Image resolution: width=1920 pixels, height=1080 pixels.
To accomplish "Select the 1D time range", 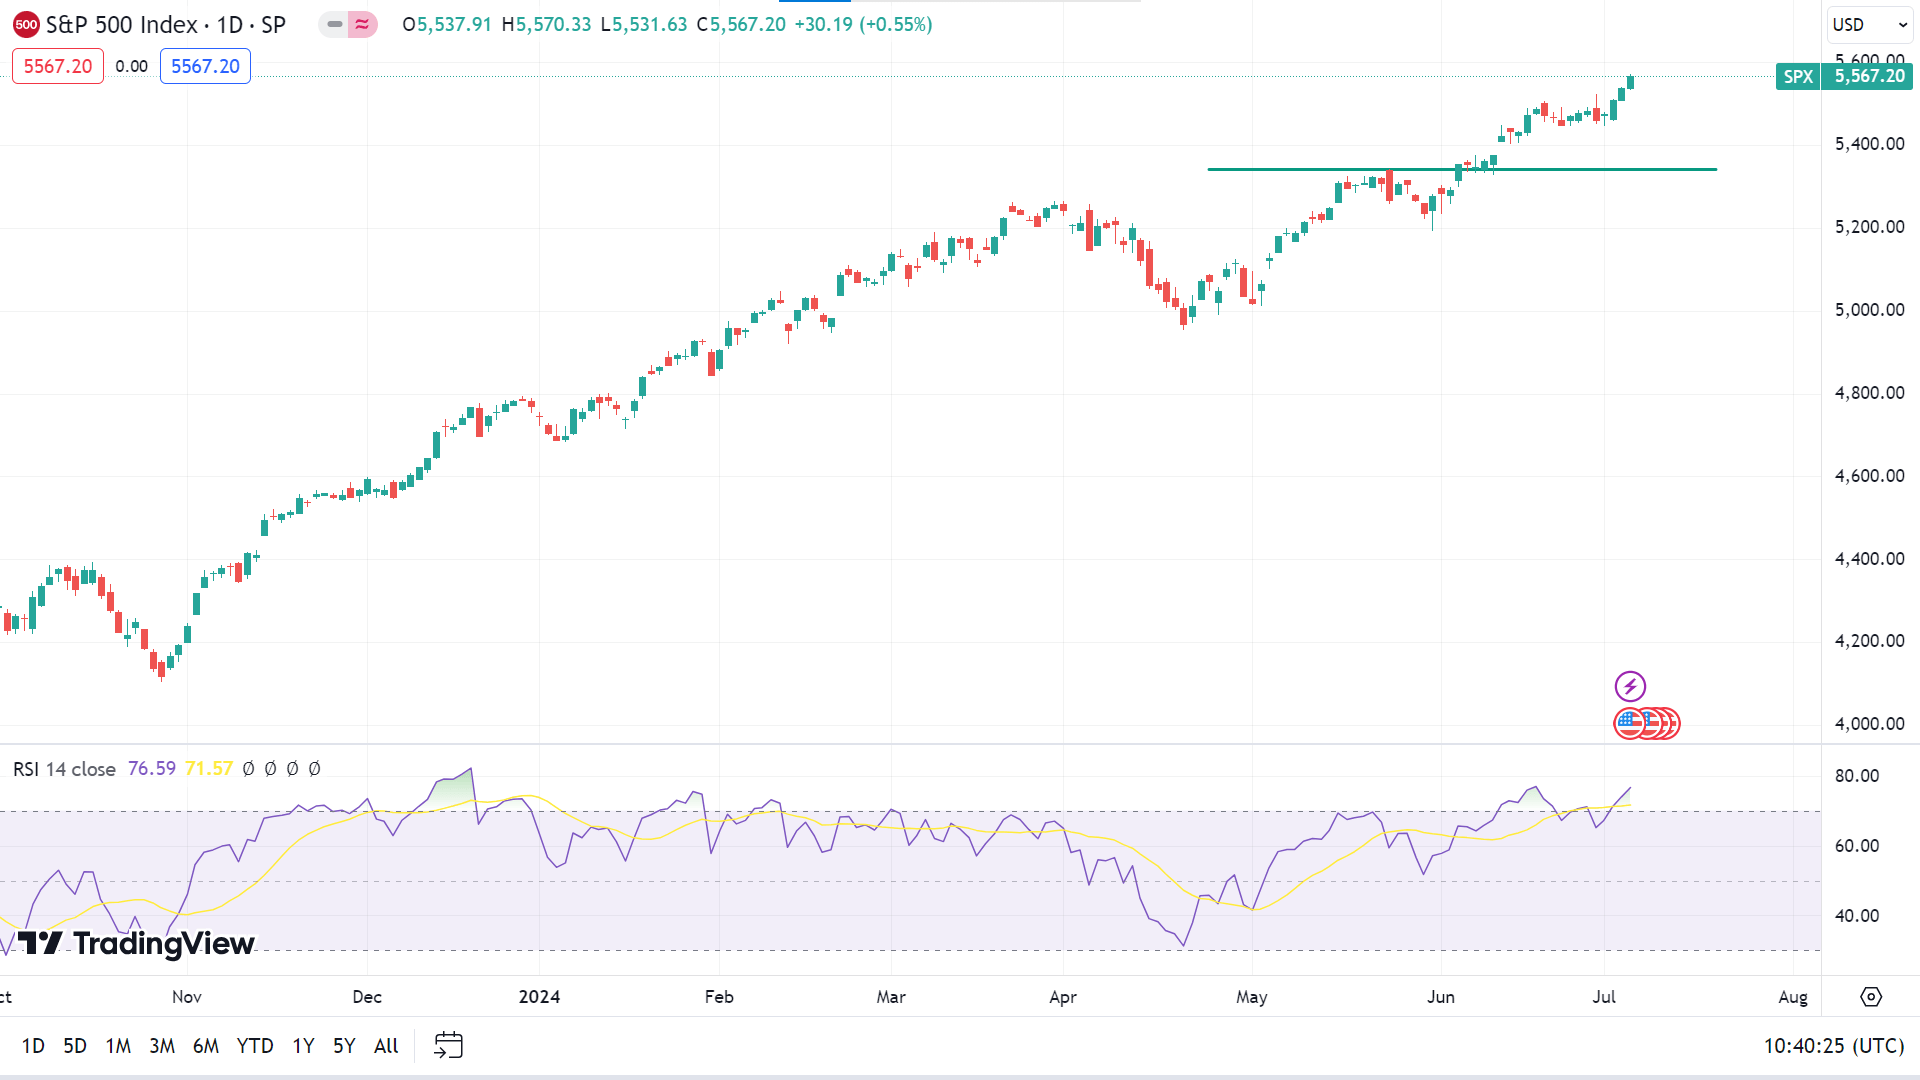I will [x=33, y=1046].
